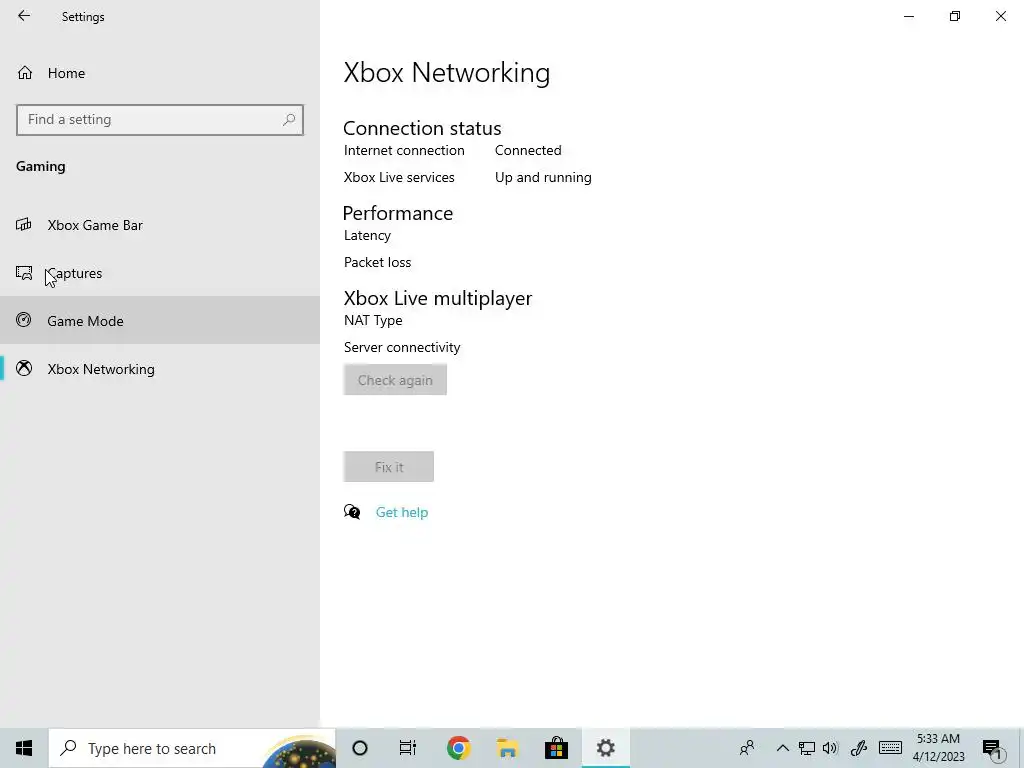Viewport: 1024px width, 768px height.
Task: Click the NAT Type label
Action: click(x=373, y=321)
